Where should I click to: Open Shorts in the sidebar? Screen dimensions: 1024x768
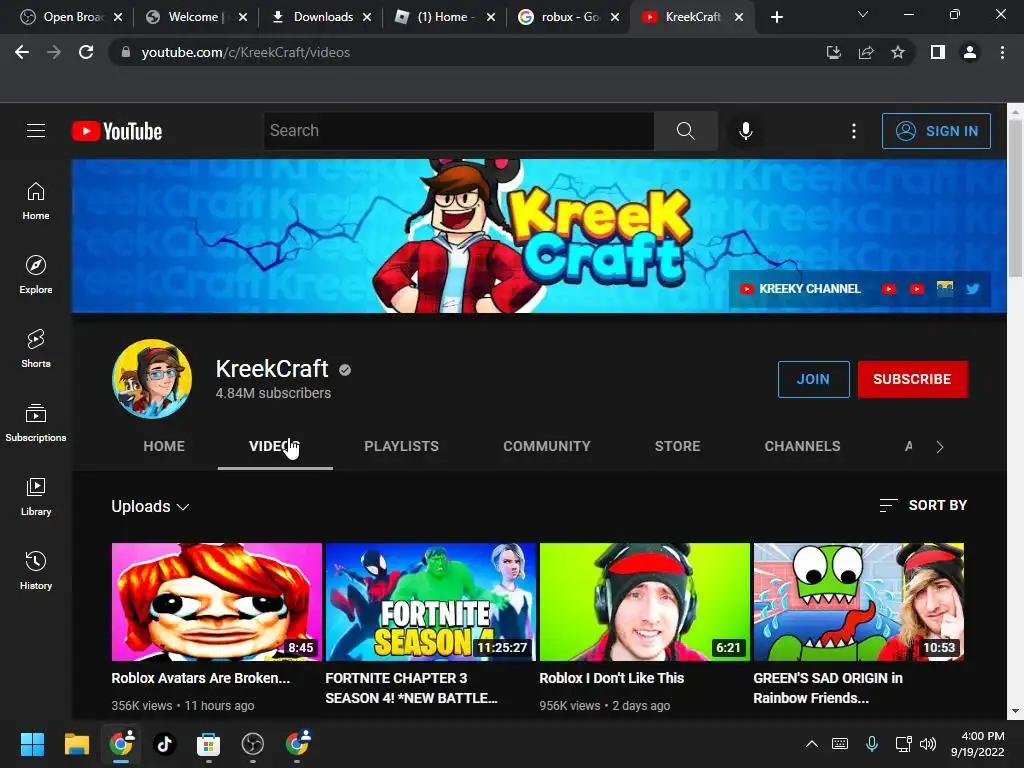click(36, 348)
